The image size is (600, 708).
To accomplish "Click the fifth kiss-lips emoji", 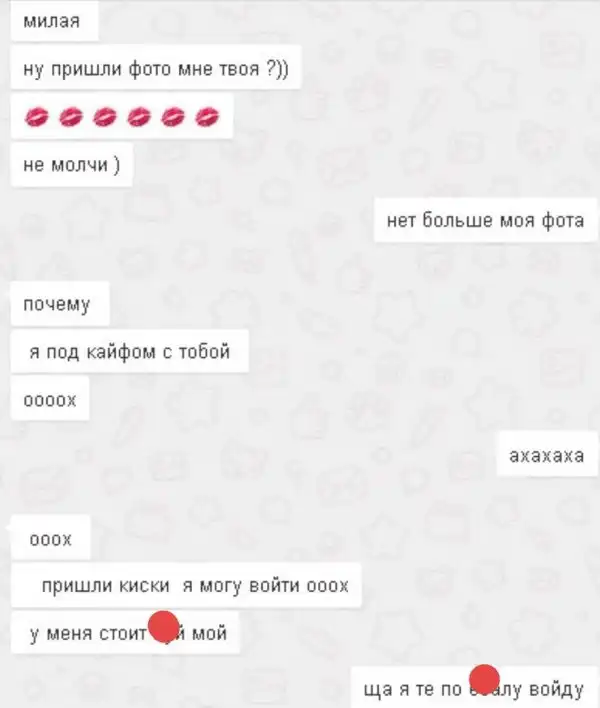I will [x=173, y=117].
